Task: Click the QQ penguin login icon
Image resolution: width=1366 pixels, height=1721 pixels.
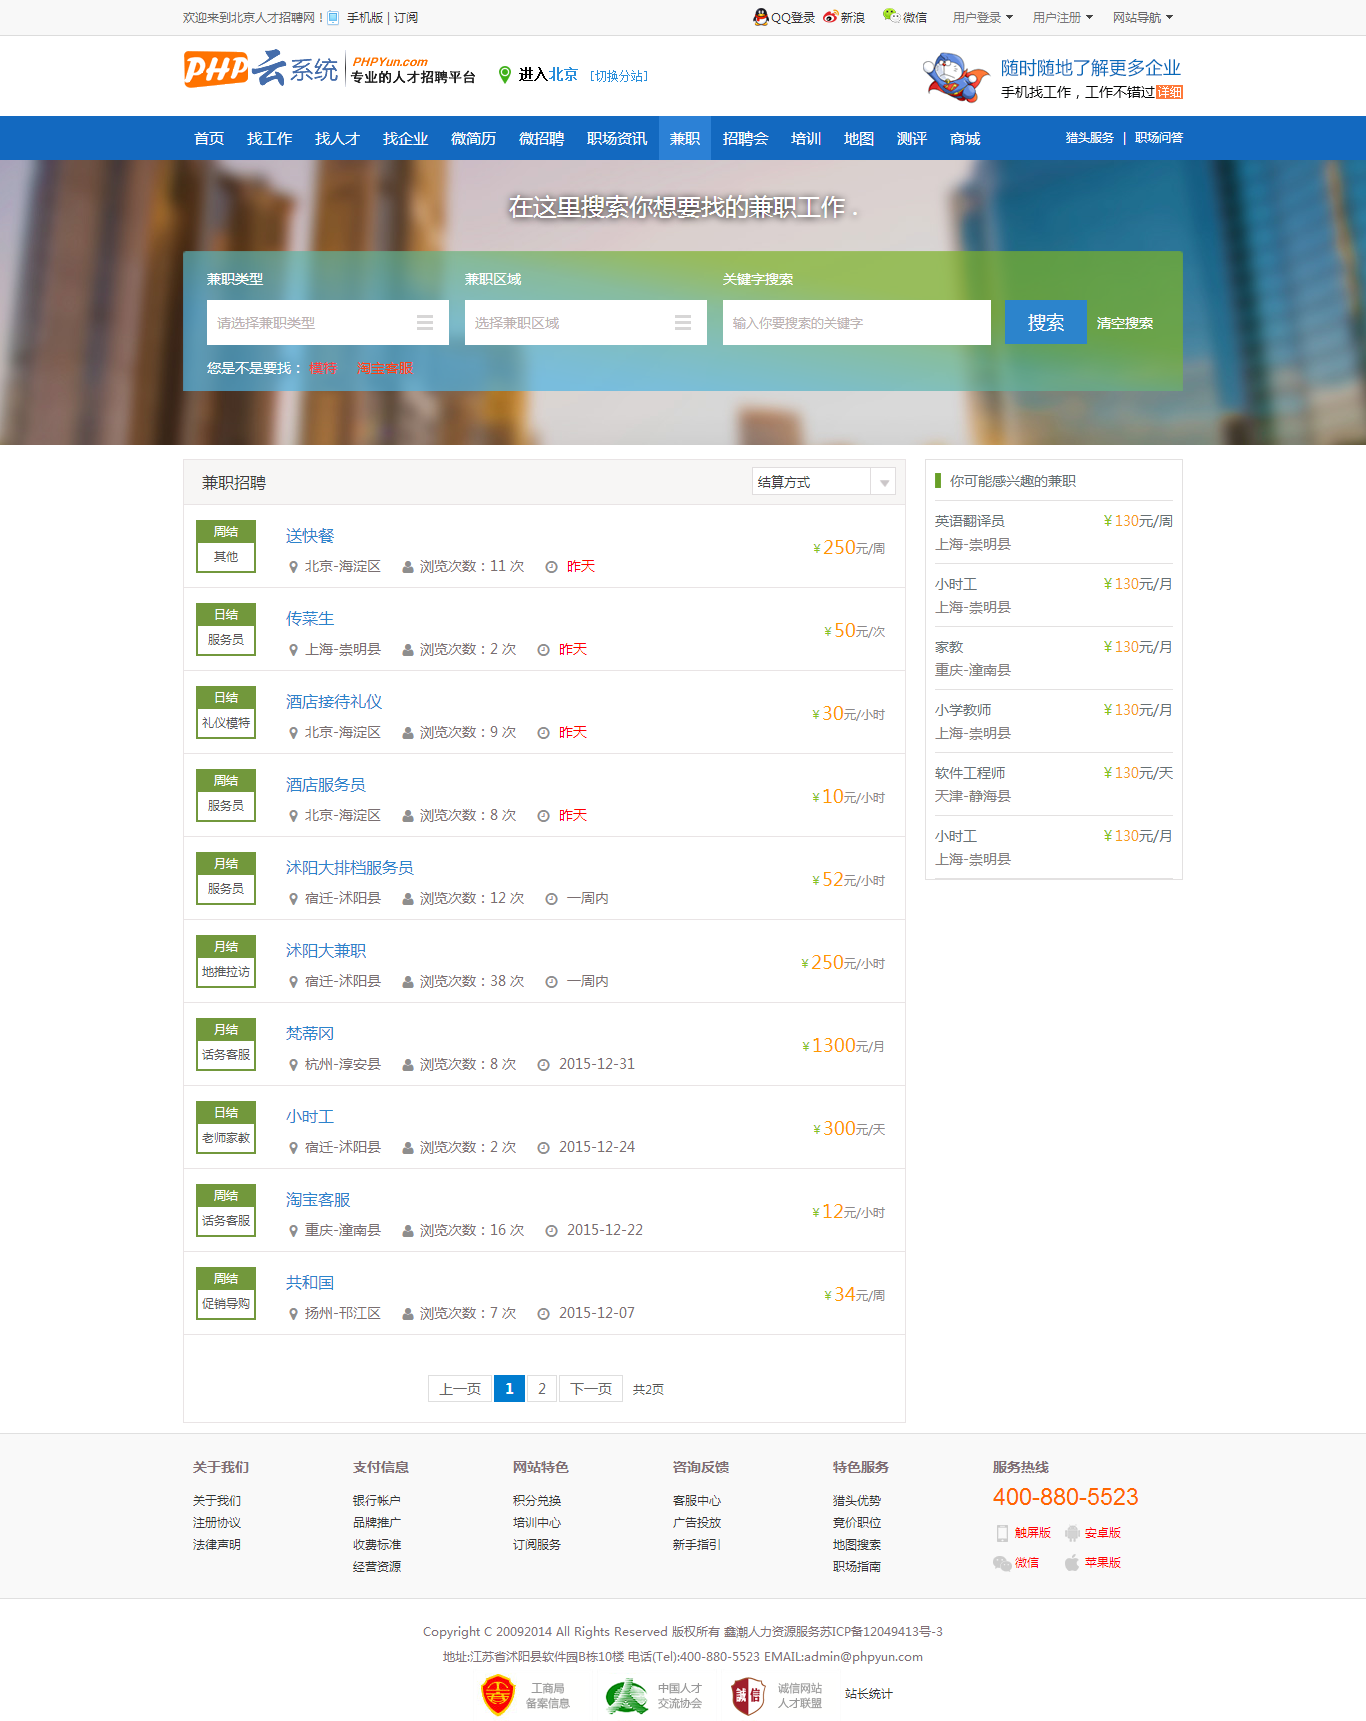Action: pyautogui.click(x=761, y=17)
